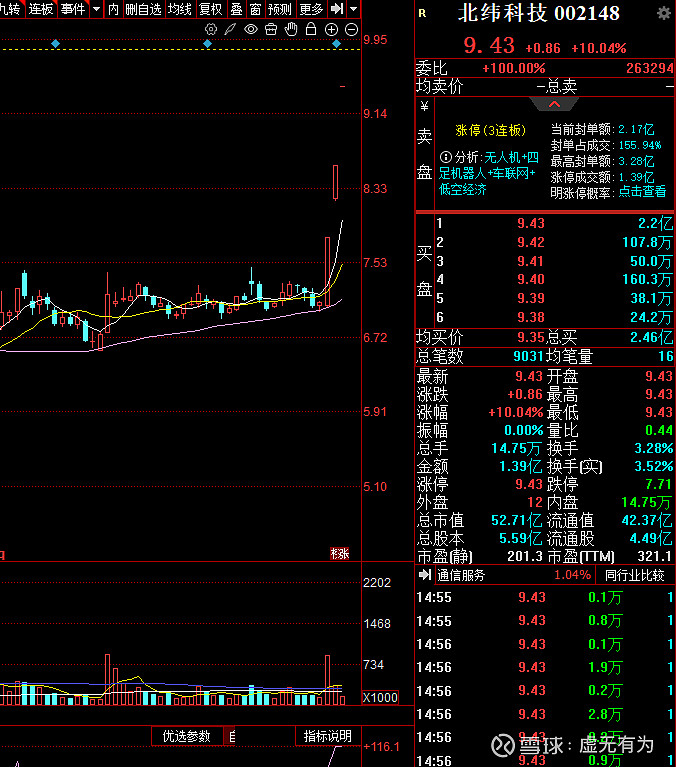
Task: Toggle the chart lock icon
Action: (x=311, y=29)
